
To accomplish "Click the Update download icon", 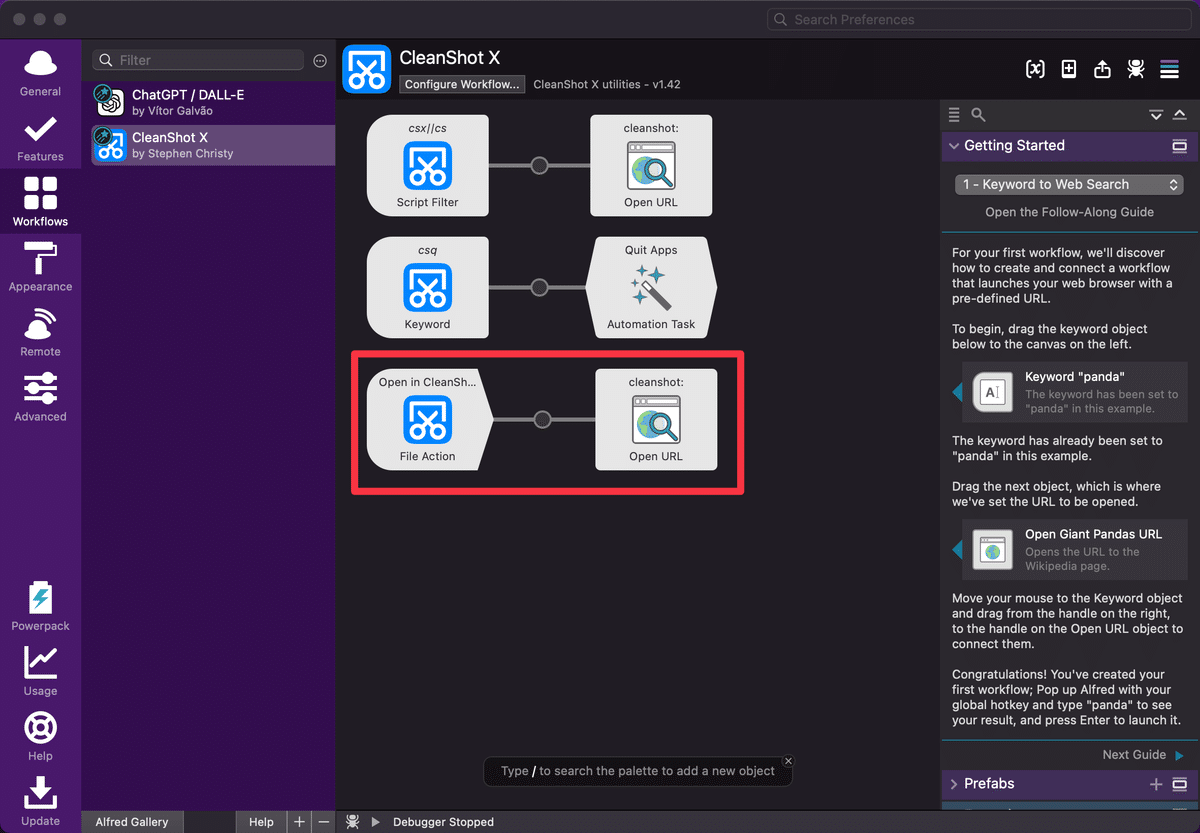I will coord(40,801).
